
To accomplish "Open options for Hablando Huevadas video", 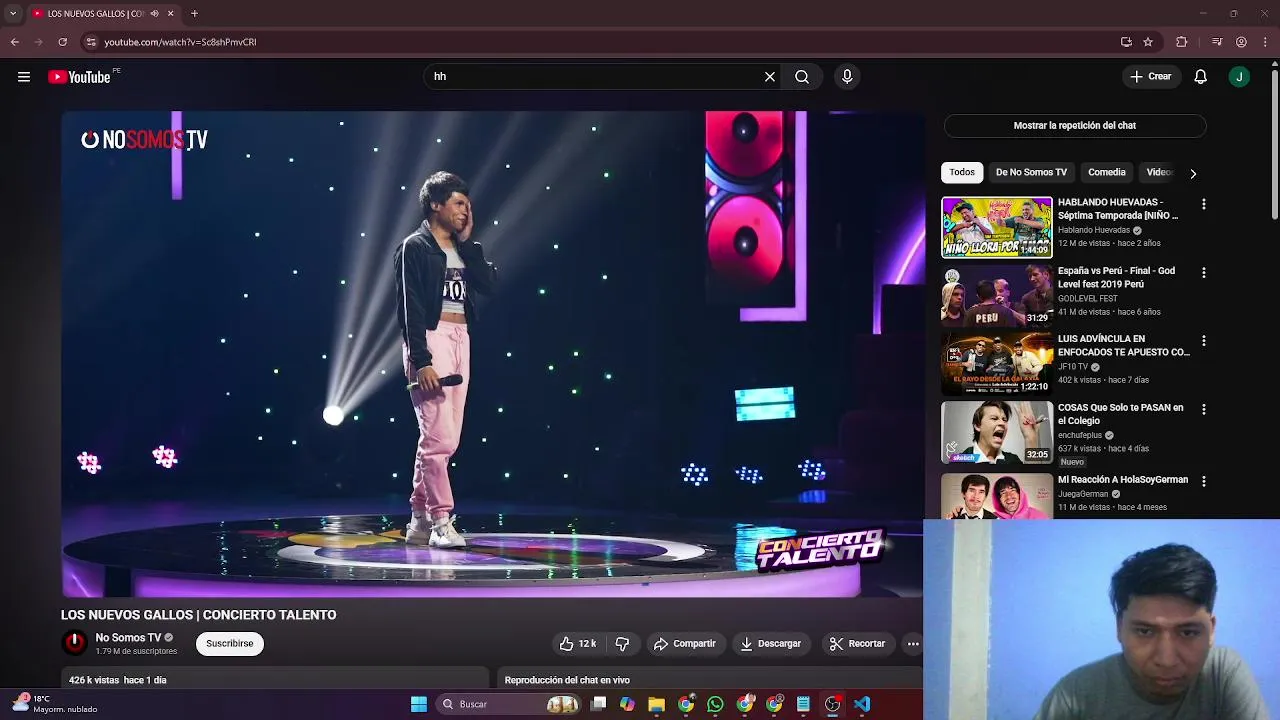I will pos(1204,204).
